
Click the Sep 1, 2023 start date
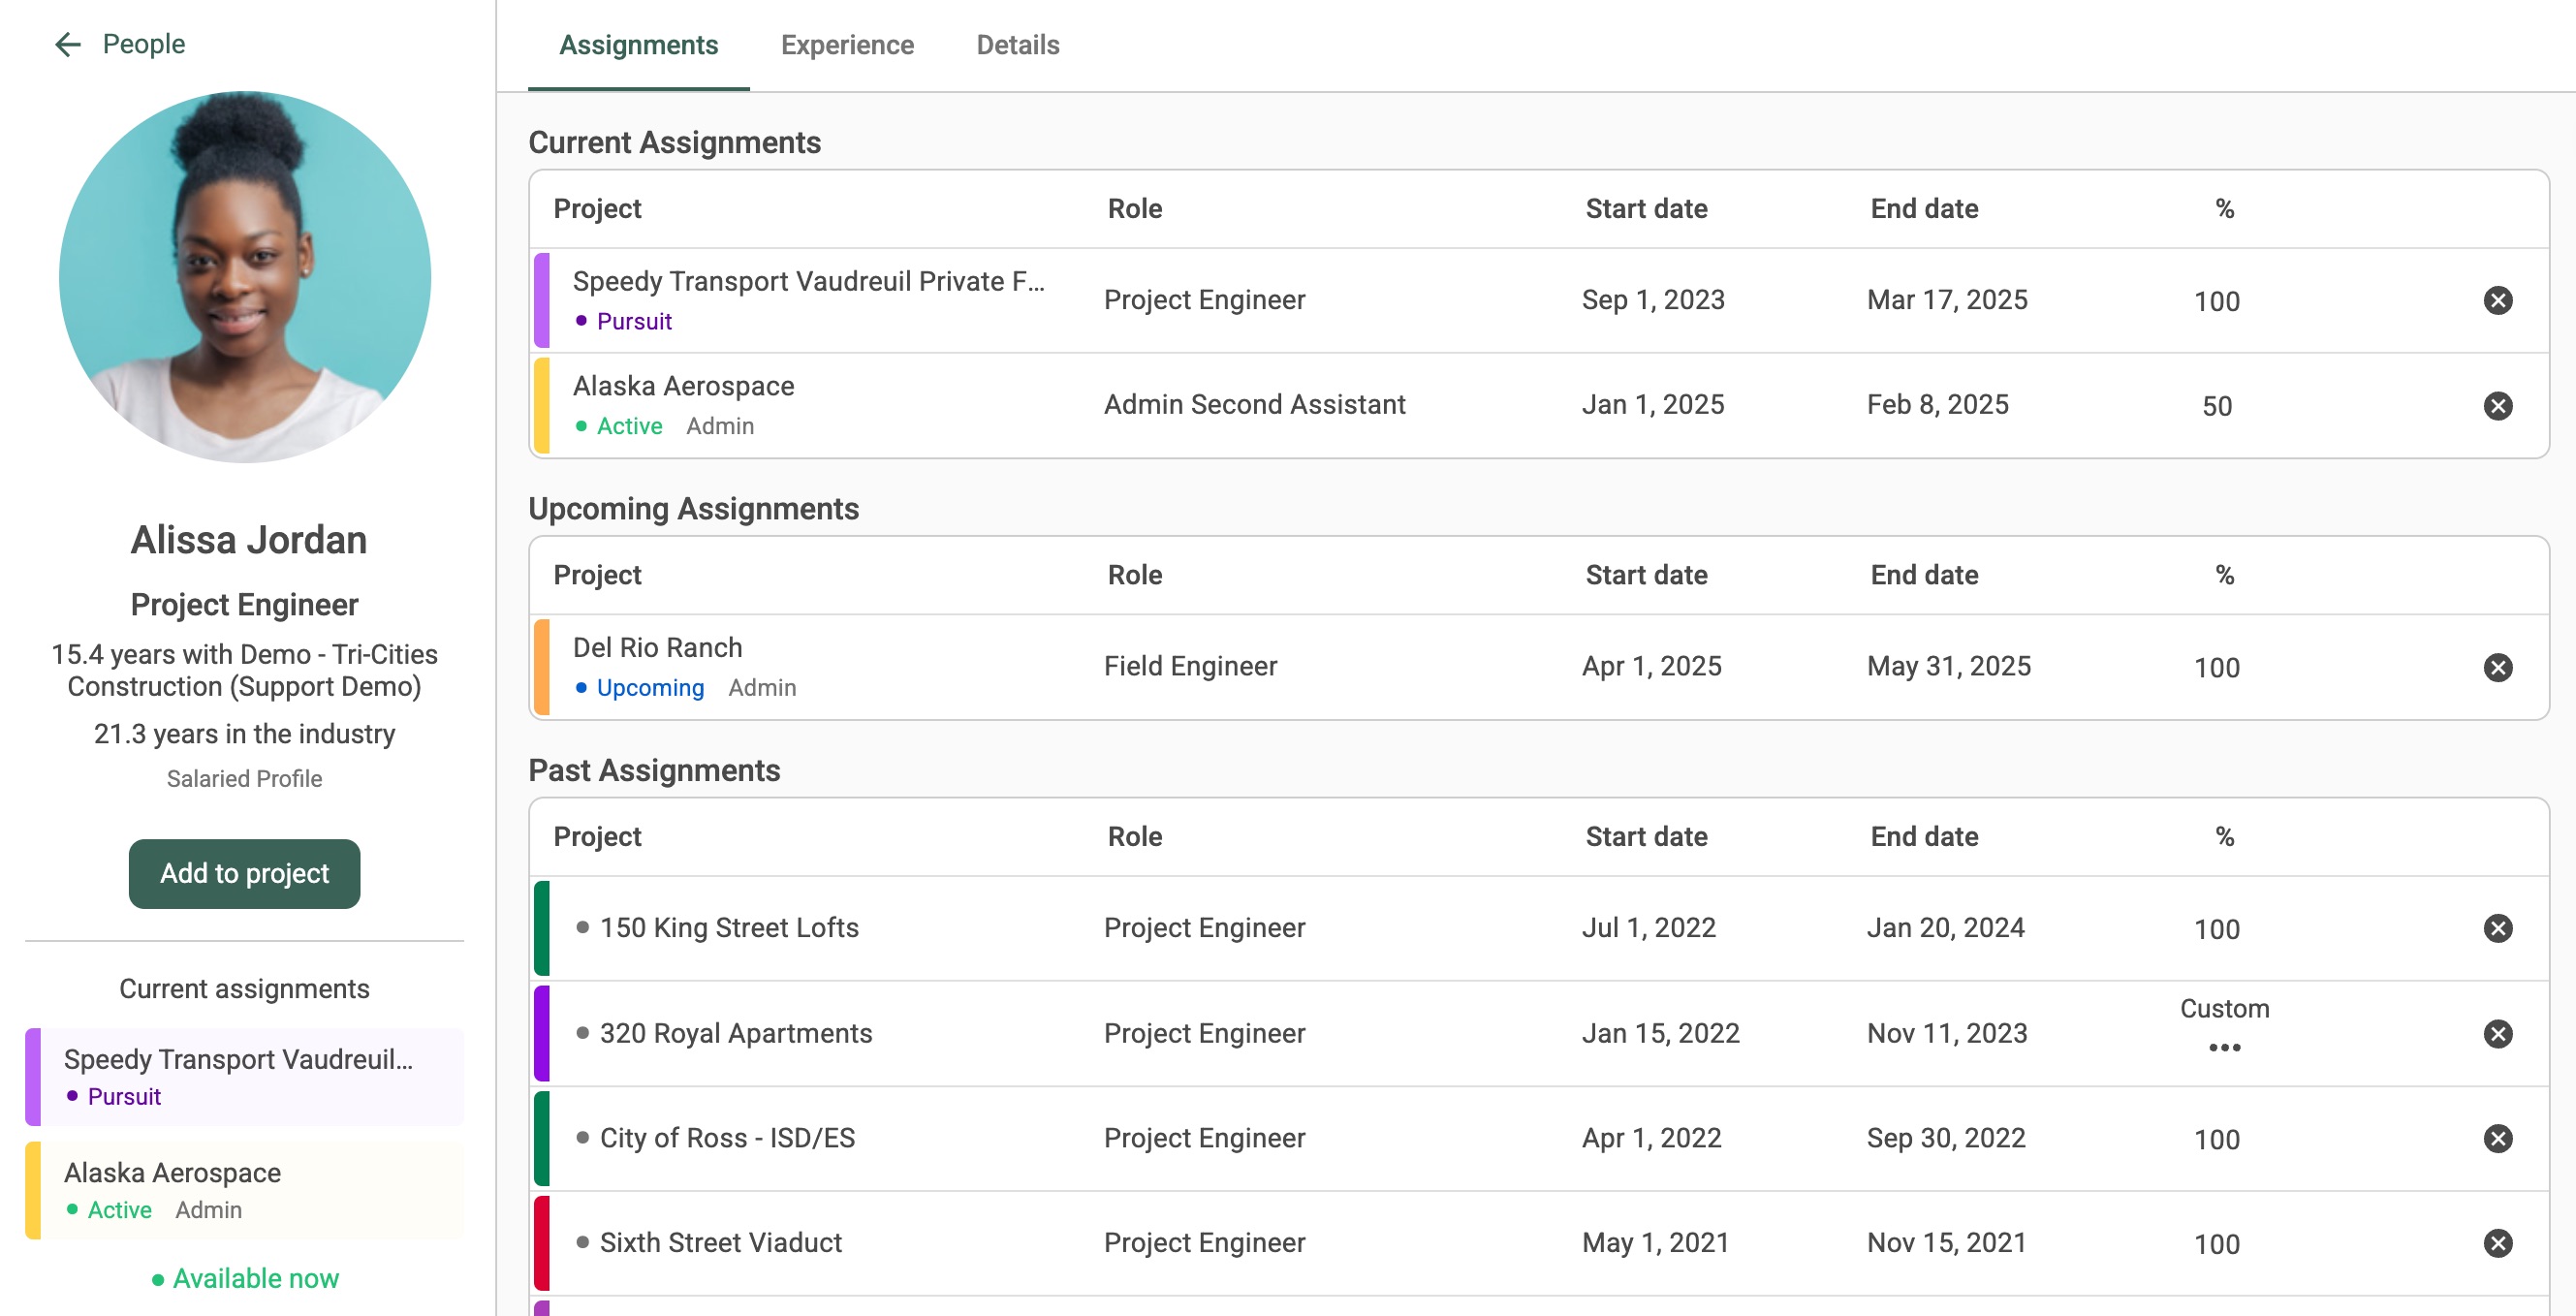1653,300
